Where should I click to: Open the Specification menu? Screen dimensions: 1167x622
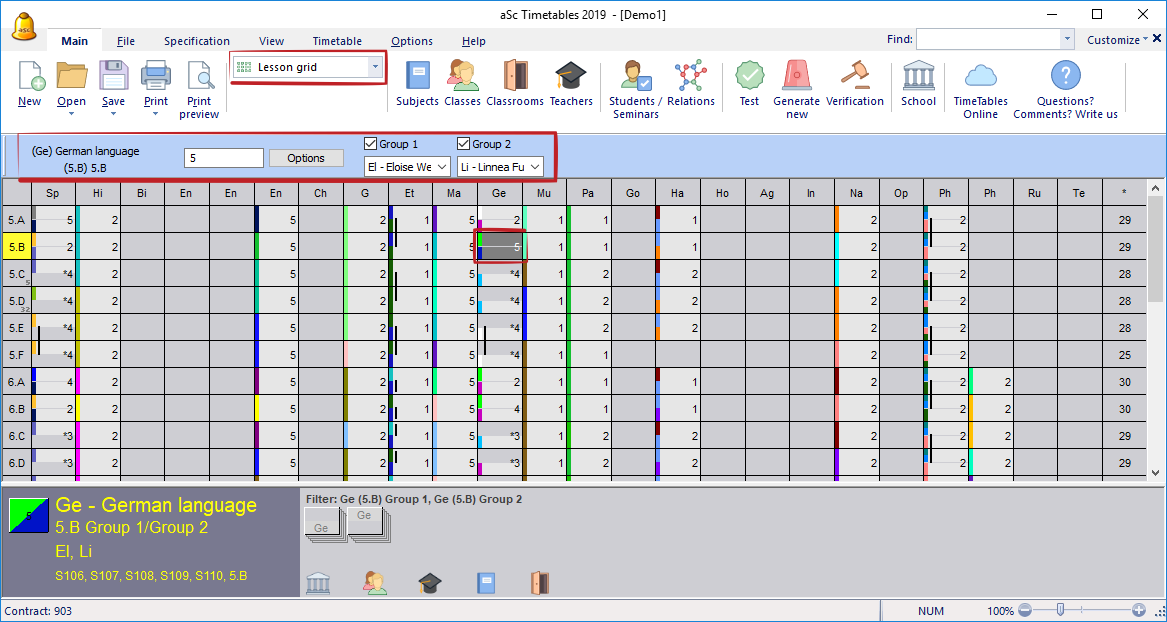[197, 41]
